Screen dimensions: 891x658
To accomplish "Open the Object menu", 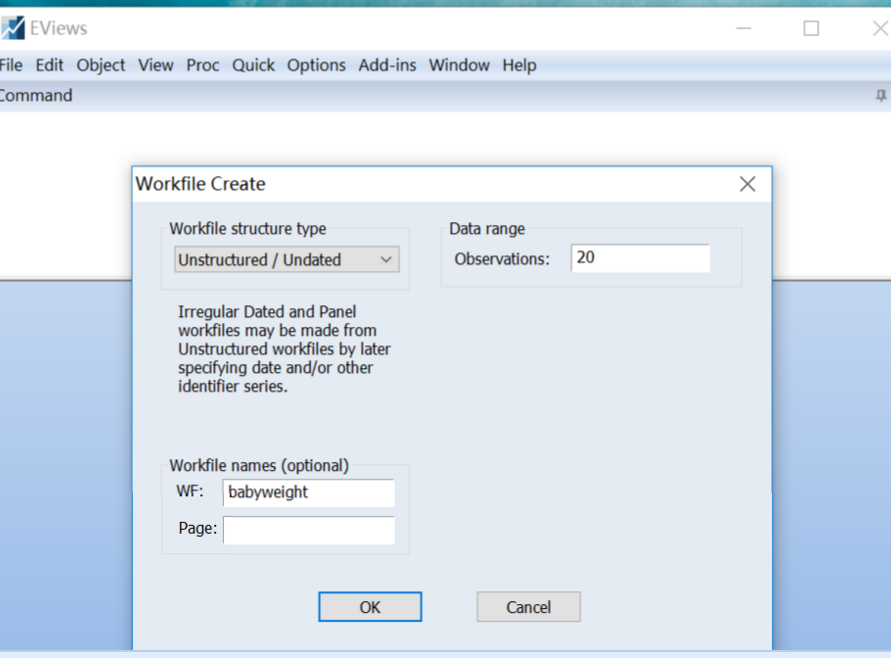I will (101, 65).
